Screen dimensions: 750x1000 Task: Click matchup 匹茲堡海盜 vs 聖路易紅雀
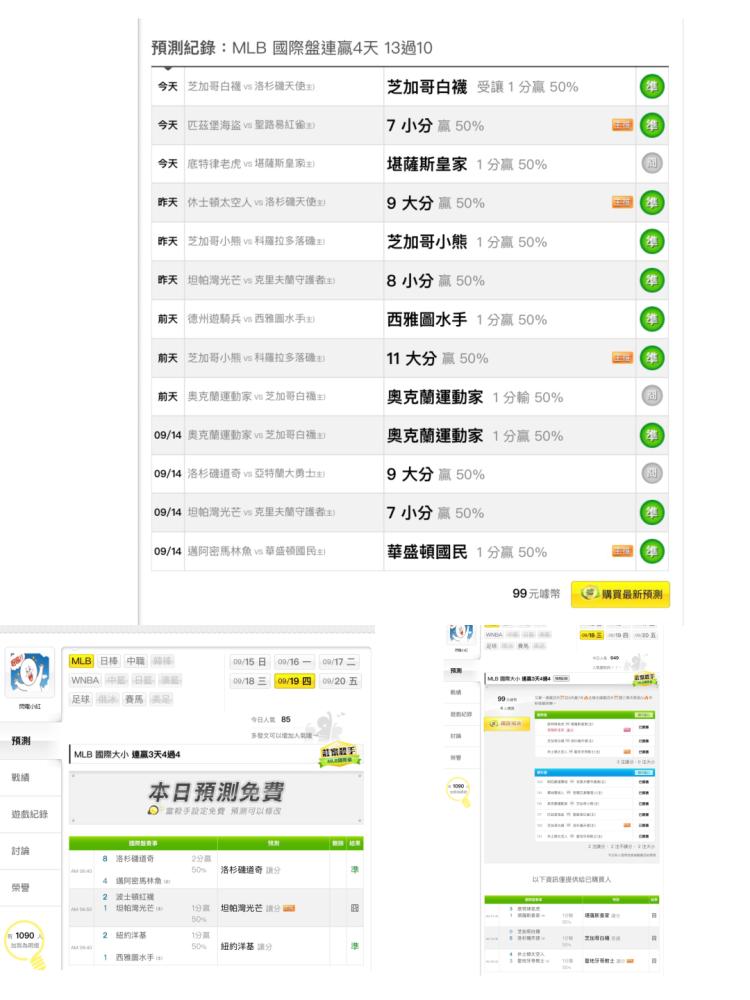point(251,125)
